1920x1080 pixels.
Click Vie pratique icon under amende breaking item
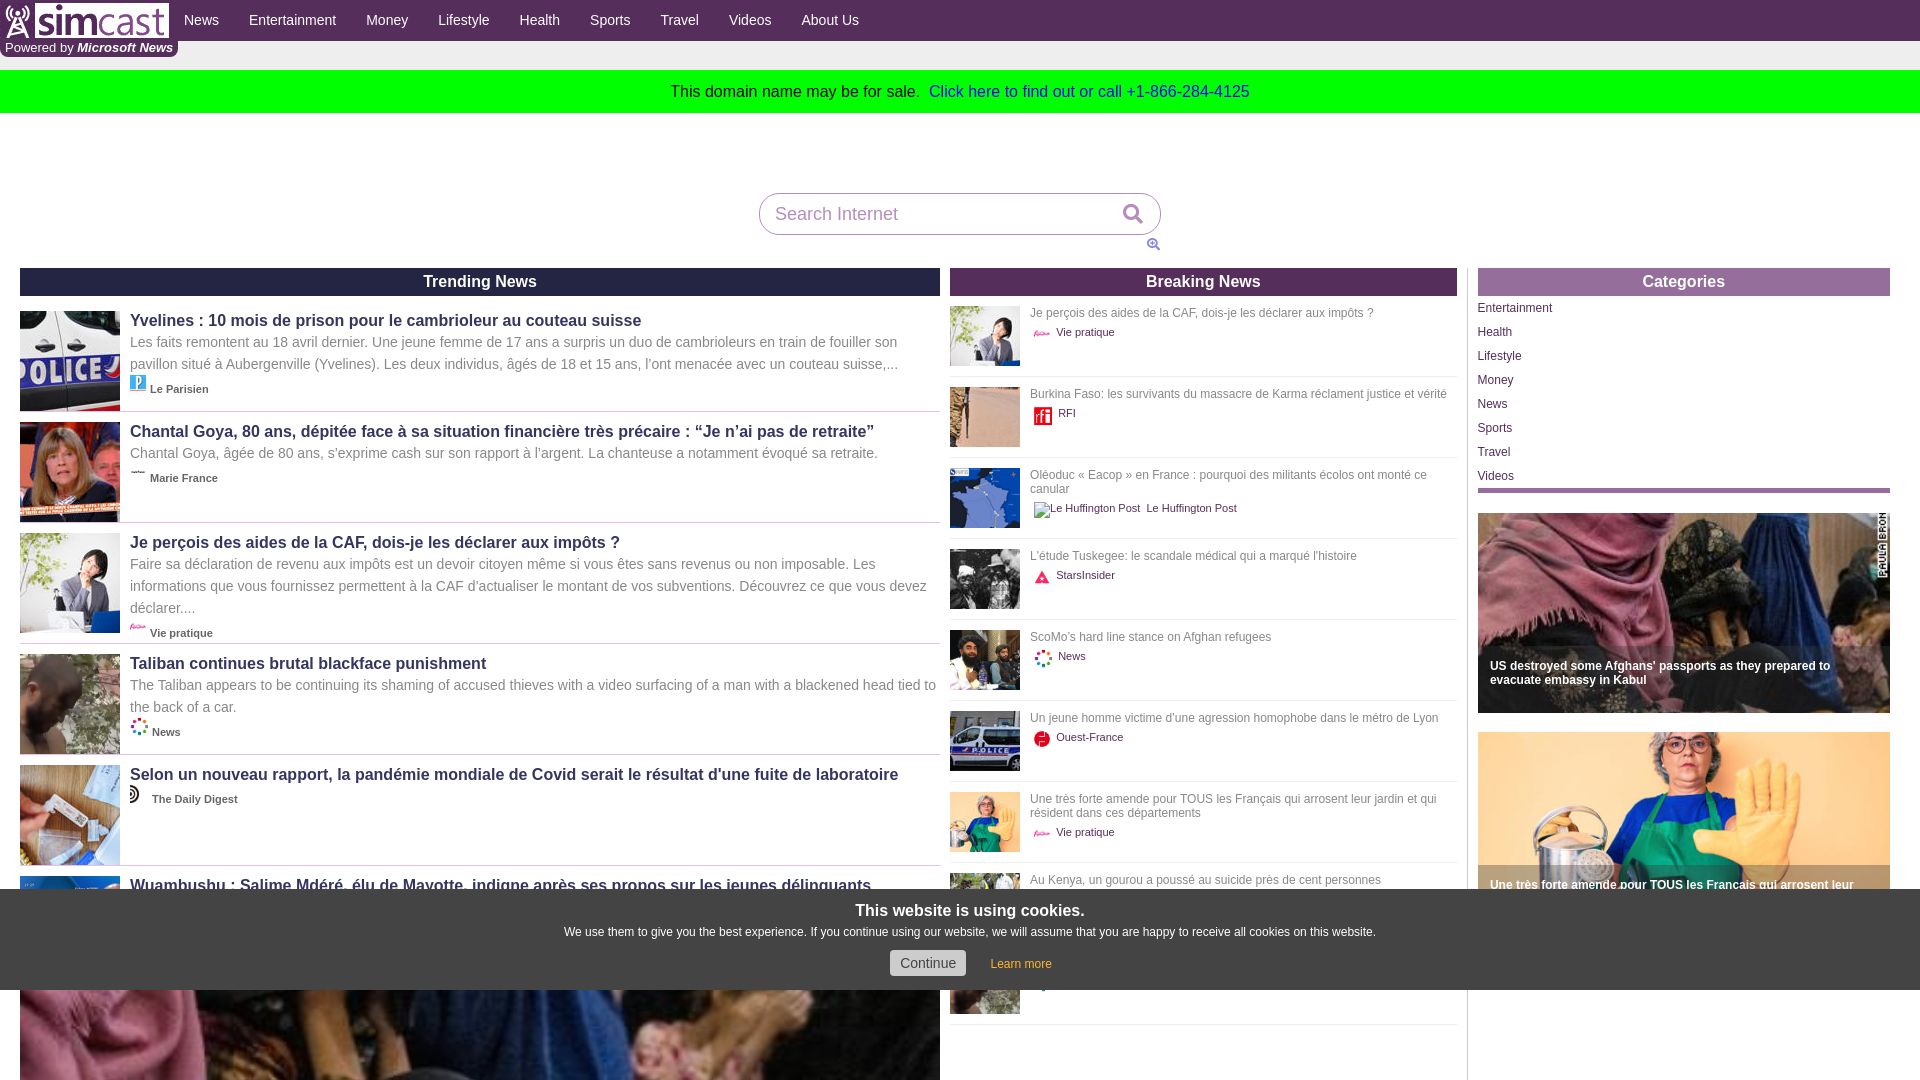pyautogui.click(x=1042, y=834)
